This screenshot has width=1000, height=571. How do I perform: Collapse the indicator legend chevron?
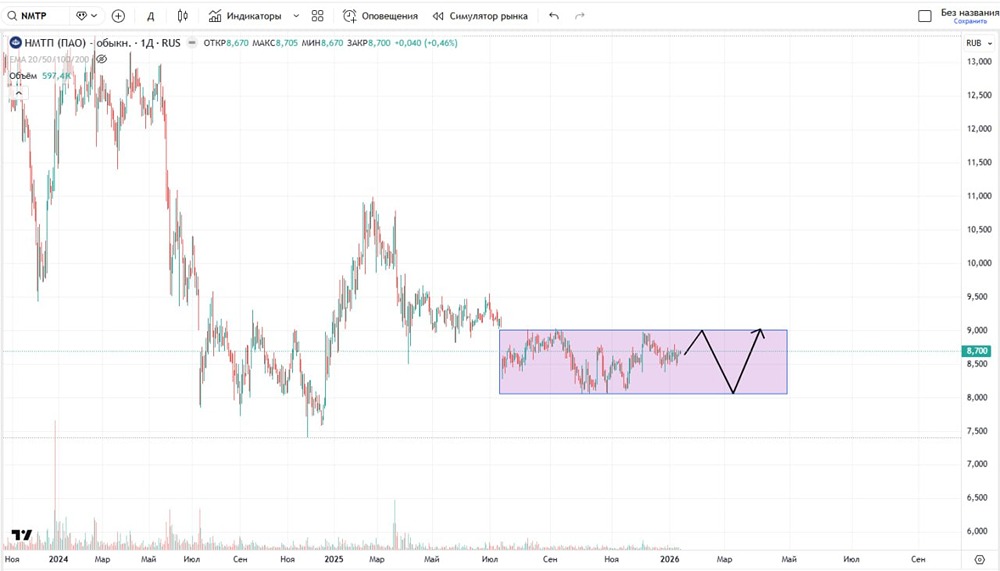tap(18, 93)
